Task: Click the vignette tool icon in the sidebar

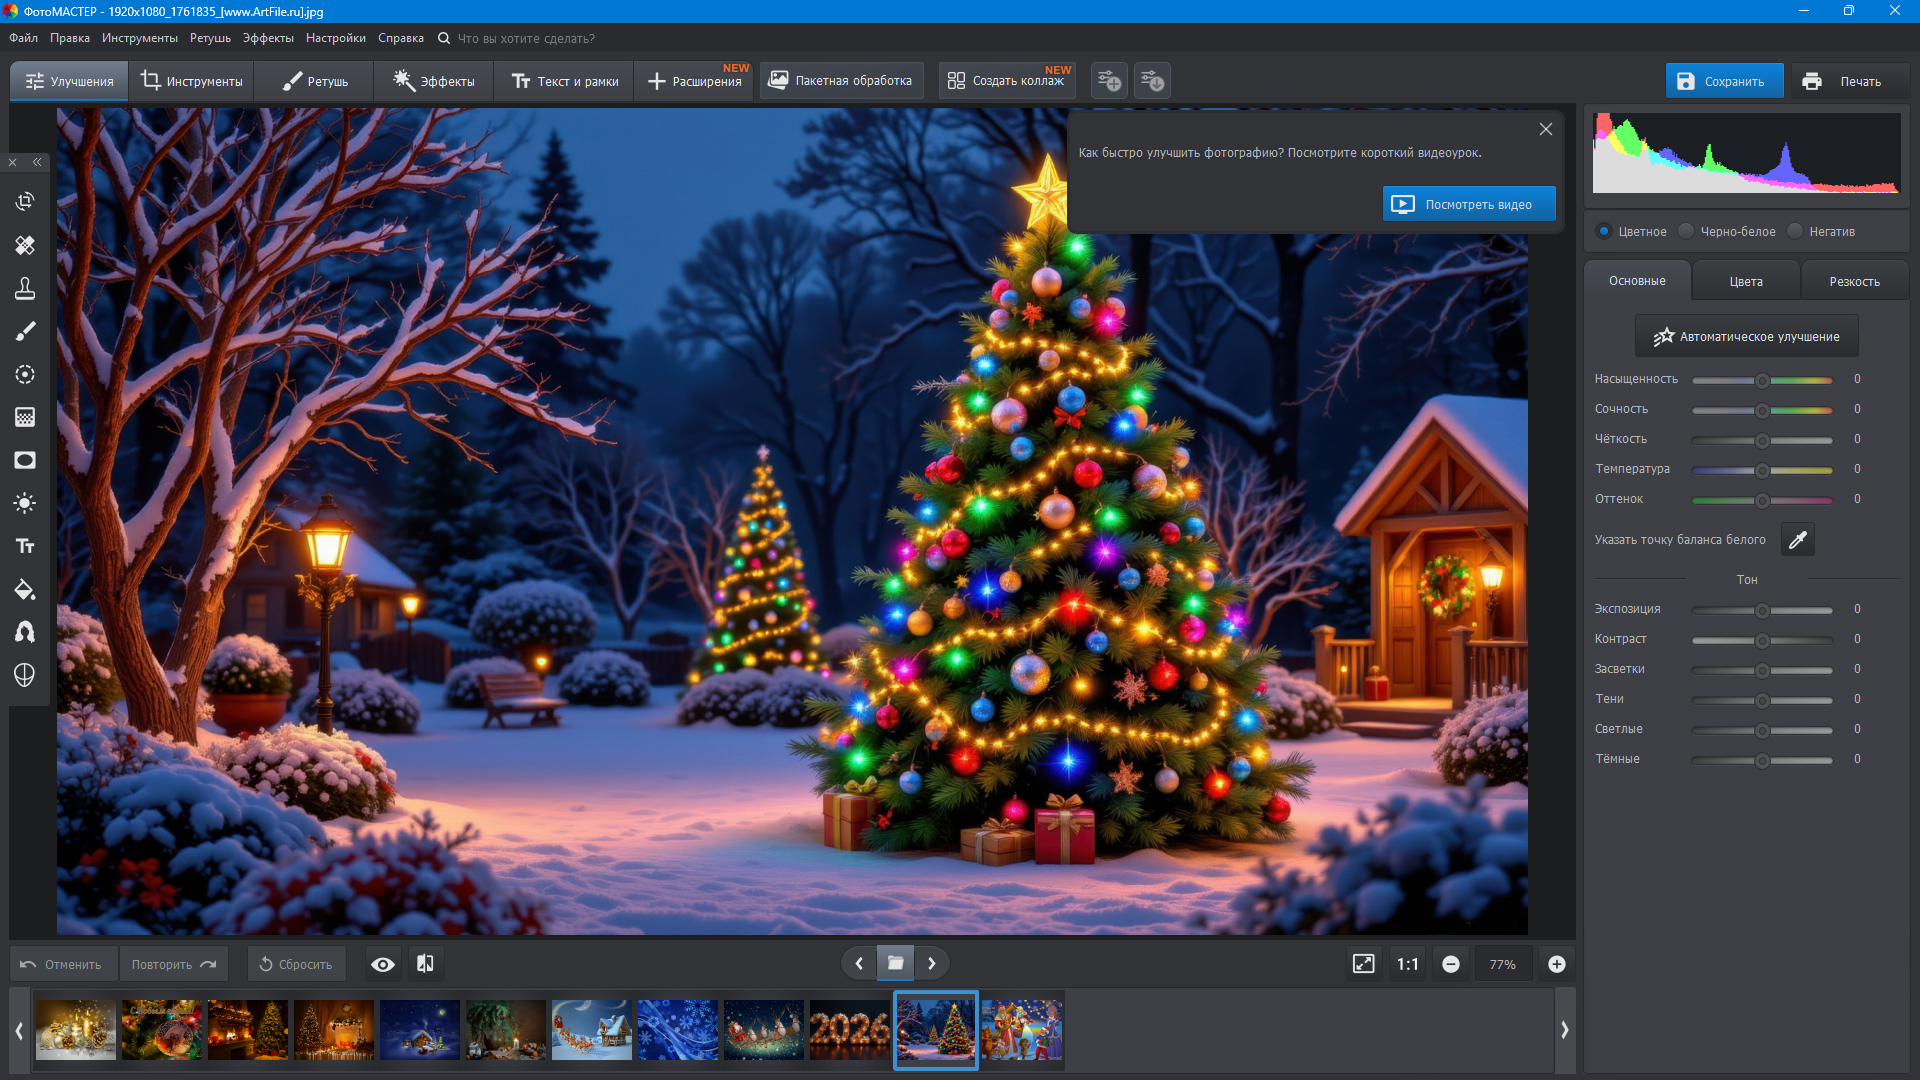Action: pos(25,460)
